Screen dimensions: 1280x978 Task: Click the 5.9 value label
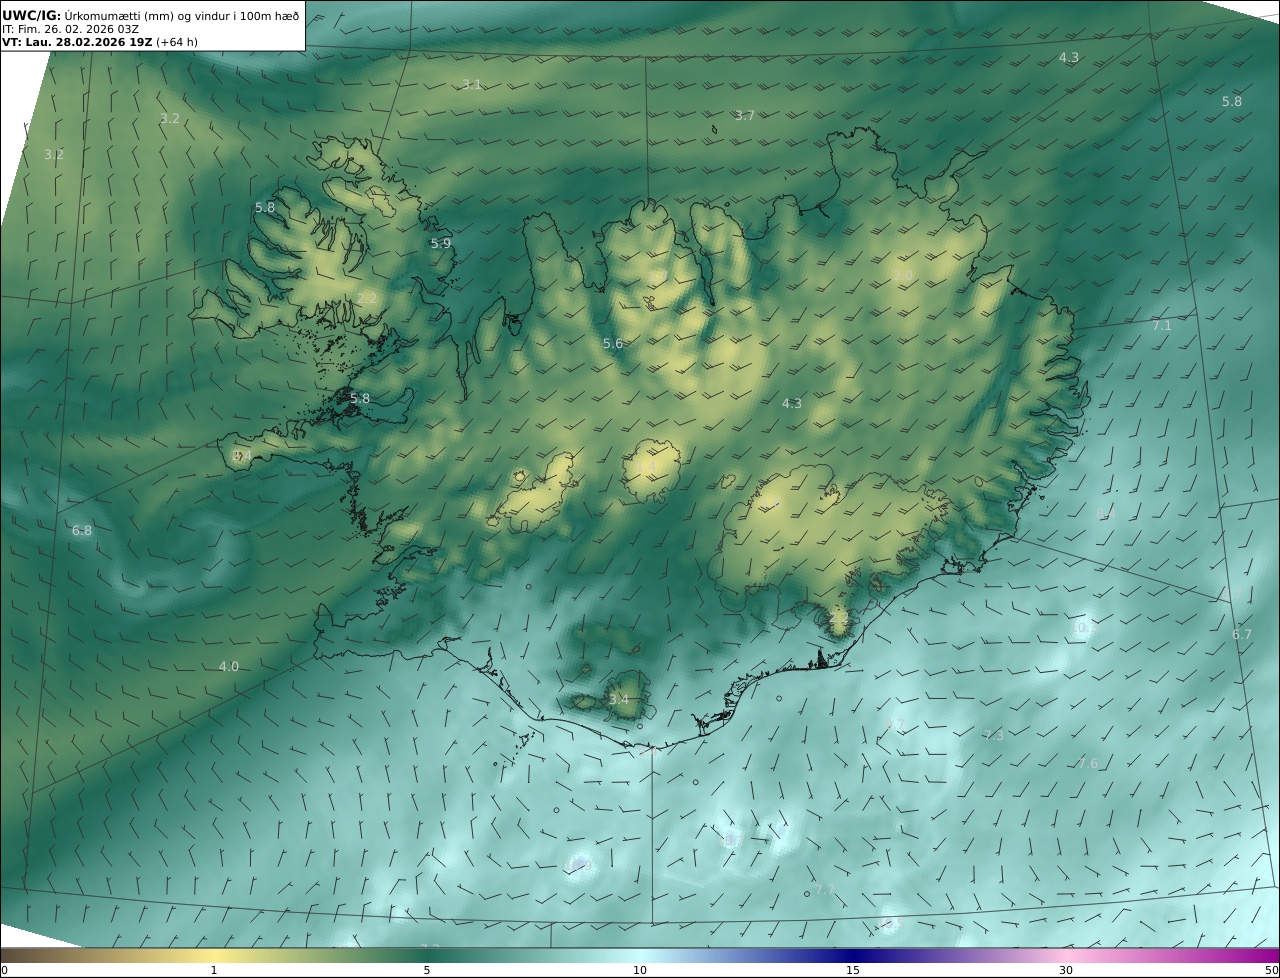pyautogui.click(x=441, y=243)
